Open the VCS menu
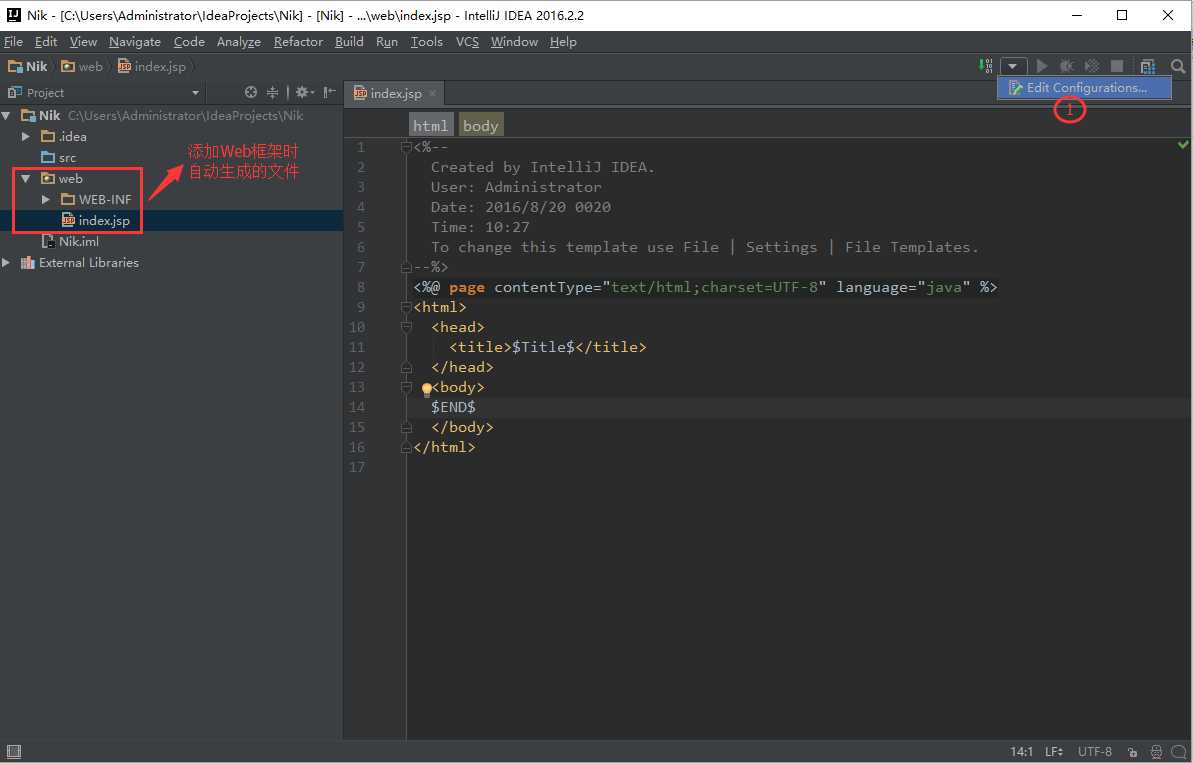 [x=467, y=42]
